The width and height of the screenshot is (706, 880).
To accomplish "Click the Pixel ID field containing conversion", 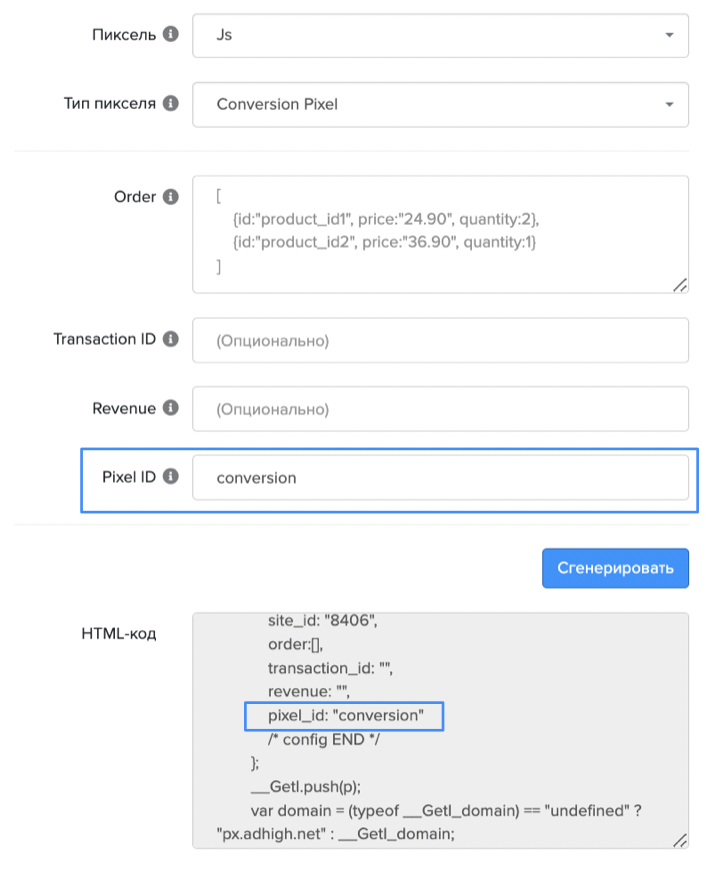I will pos(440,478).
